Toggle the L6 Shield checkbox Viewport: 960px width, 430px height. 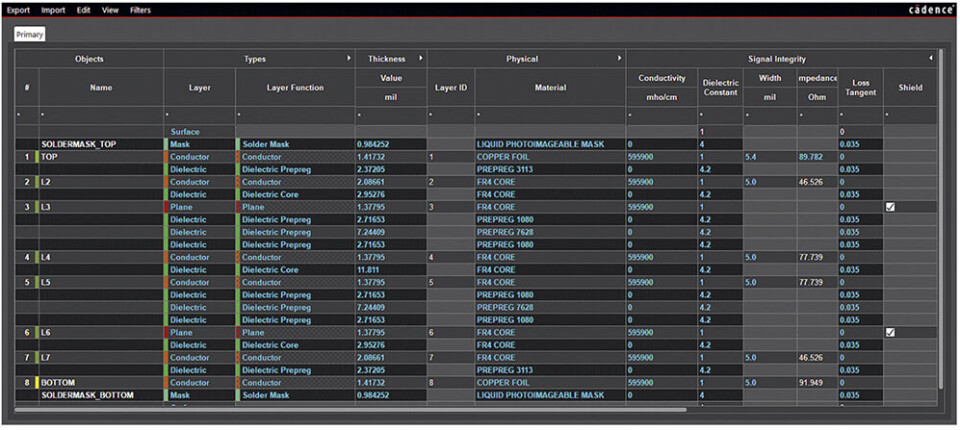tap(890, 333)
